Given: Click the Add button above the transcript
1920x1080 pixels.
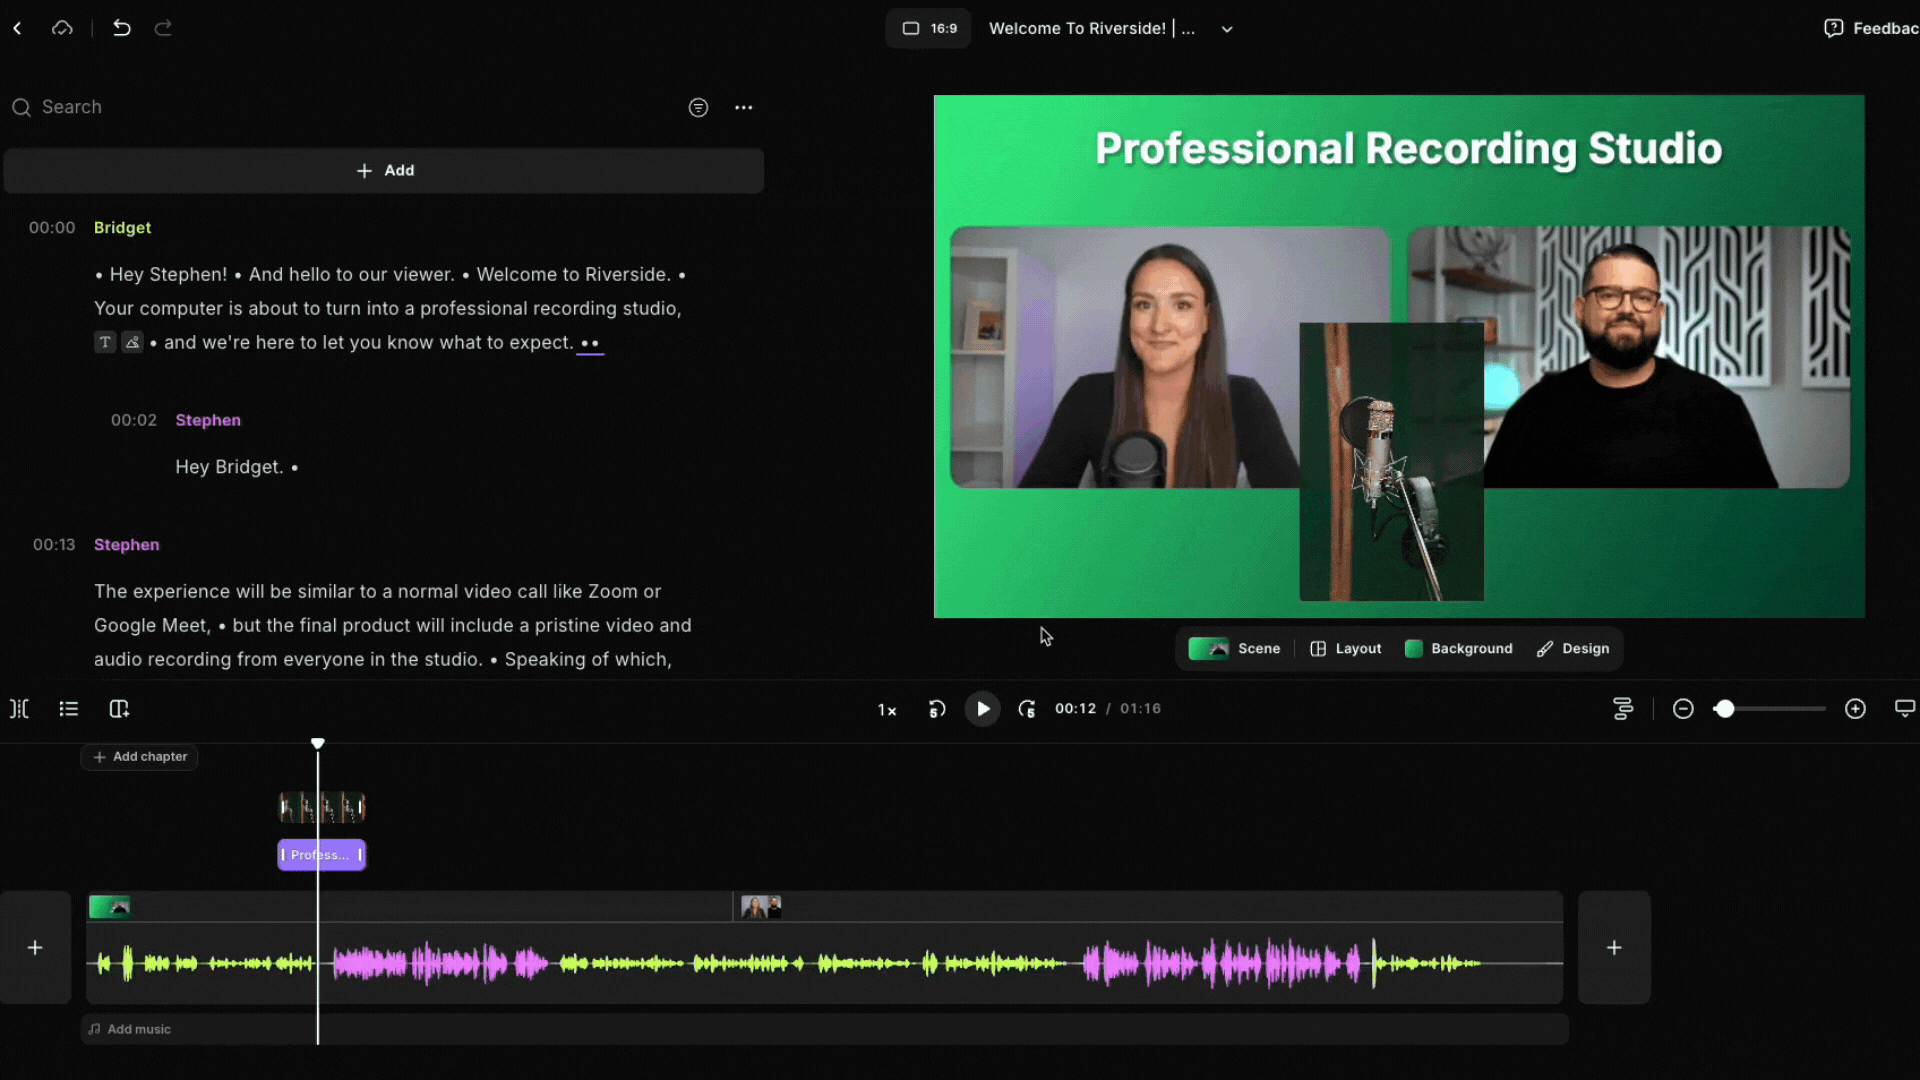Looking at the screenshot, I should 384,171.
